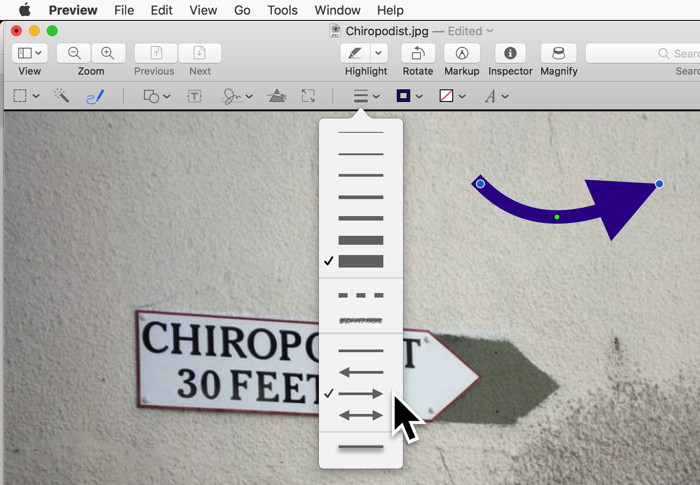
Task: Choose plain line without arrowheads
Action: coord(361,351)
